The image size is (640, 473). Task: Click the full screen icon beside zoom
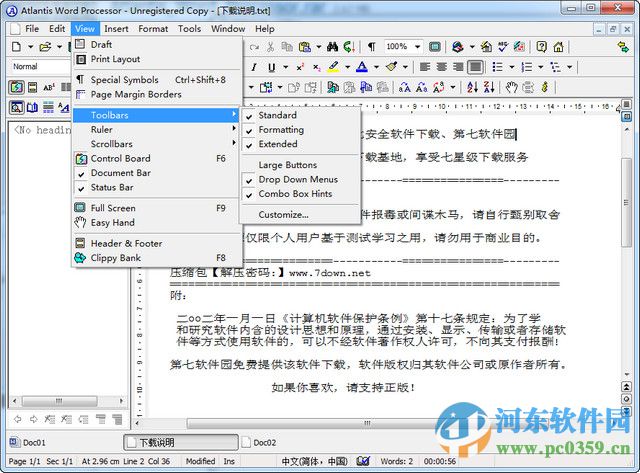point(435,47)
